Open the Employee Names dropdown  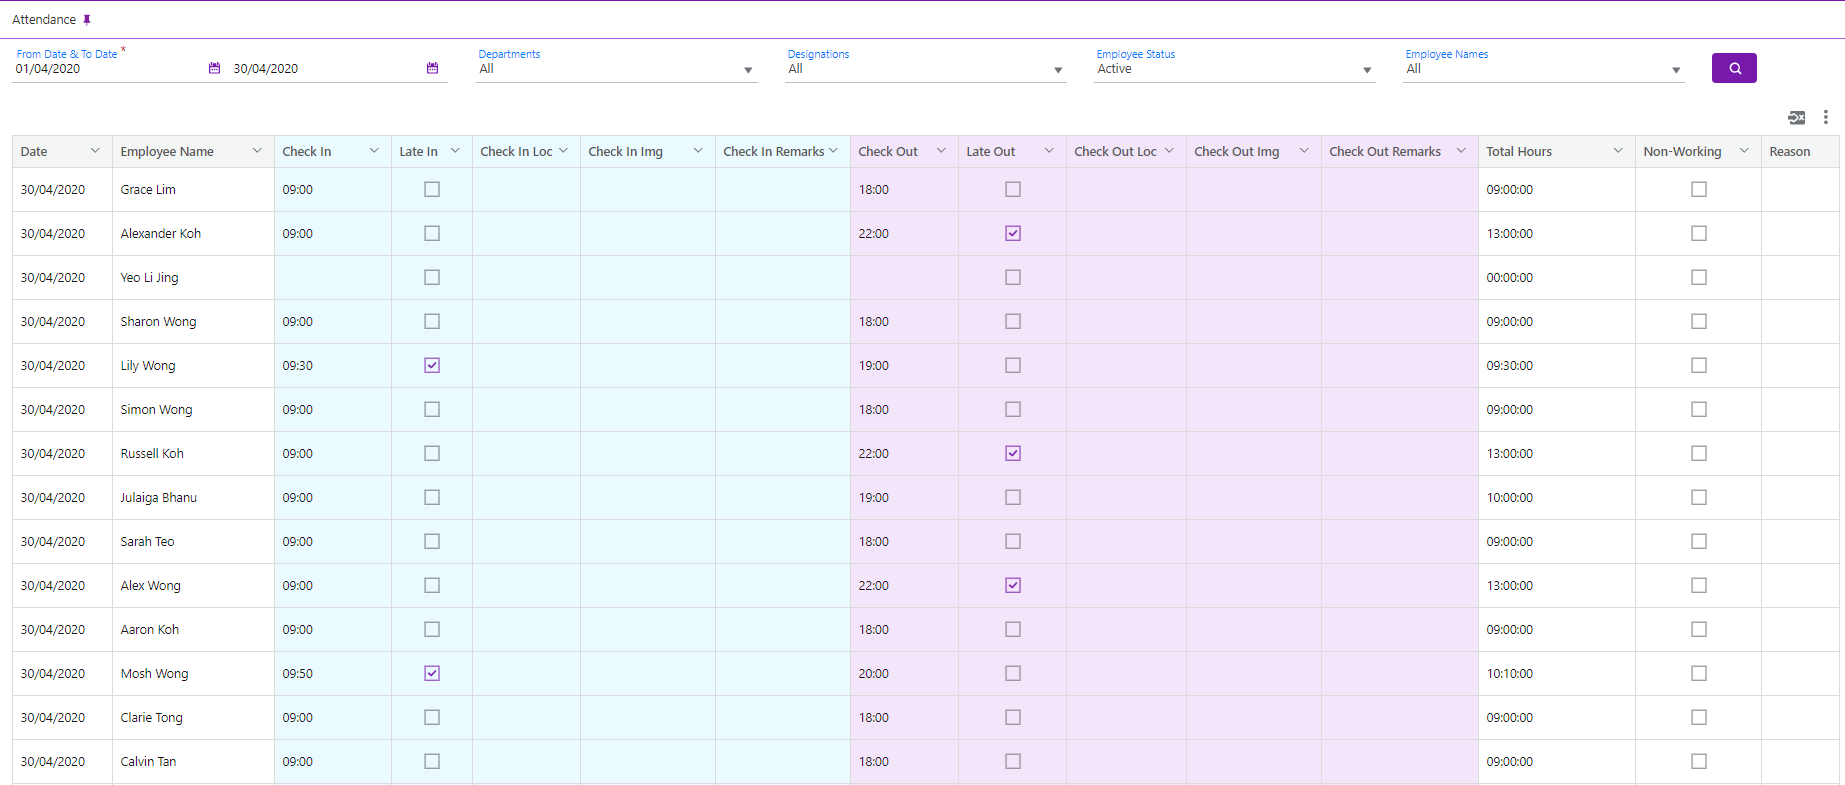(1675, 70)
